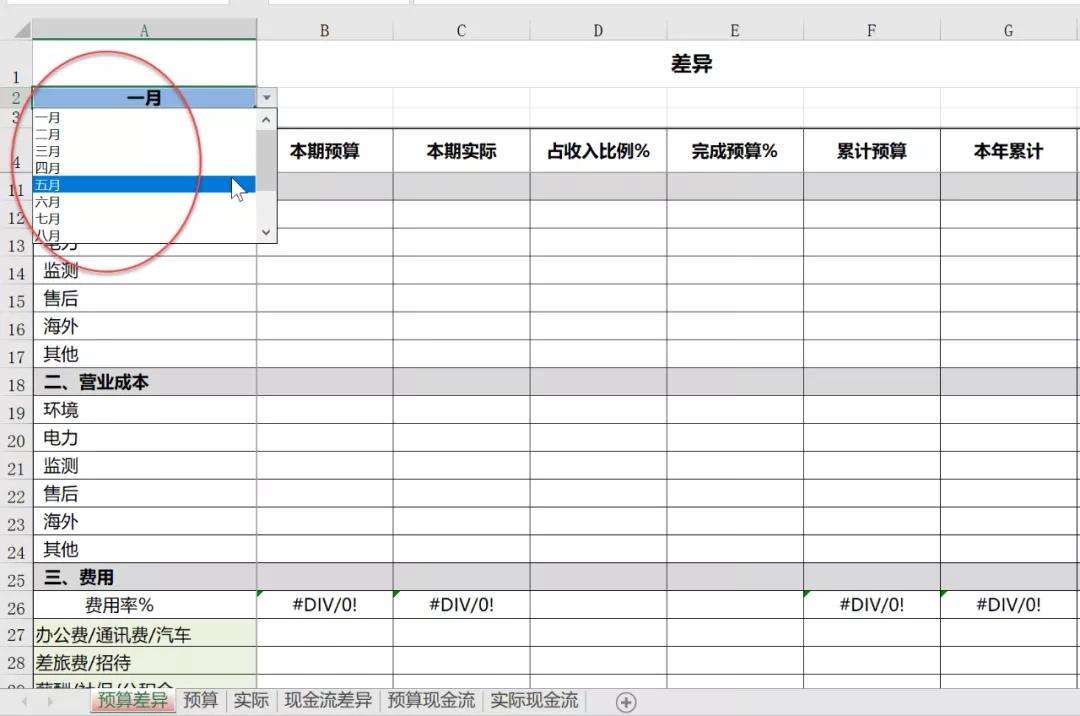
Task: Open the 实际 sheet tab
Action: pos(251,700)
